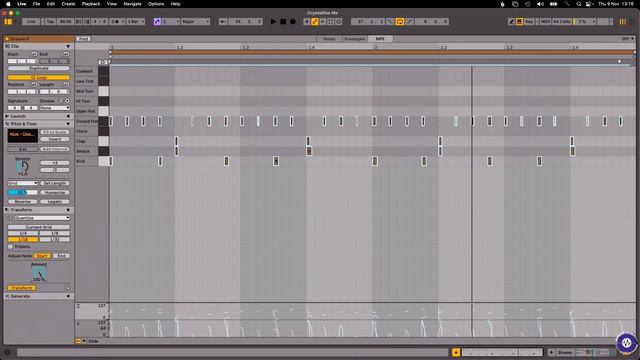Viewport: 640px width, 360px height.
Task: Select the 1/8 quantize grid
Action: point(55,233)
